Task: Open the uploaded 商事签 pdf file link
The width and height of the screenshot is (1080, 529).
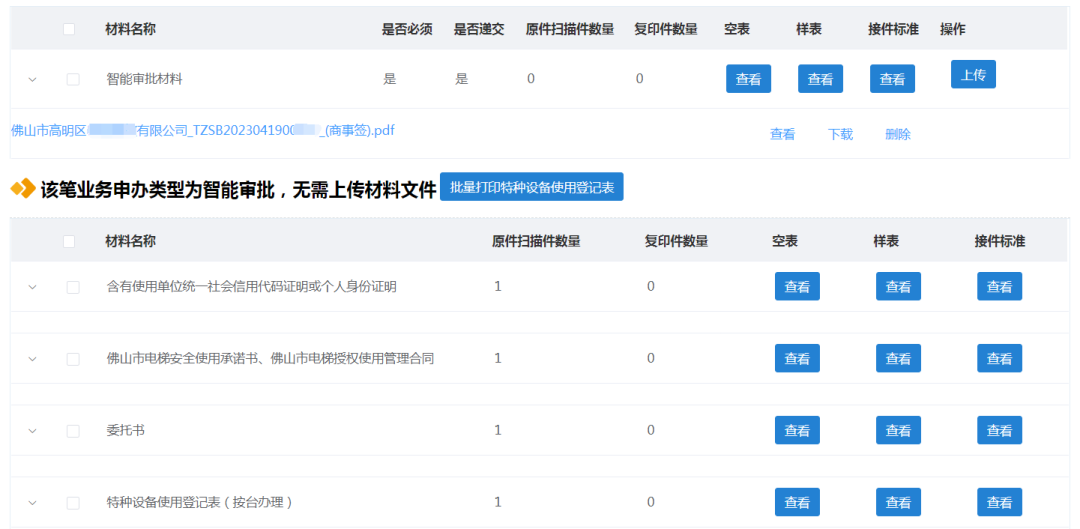Action: click(x=203, y=130)
